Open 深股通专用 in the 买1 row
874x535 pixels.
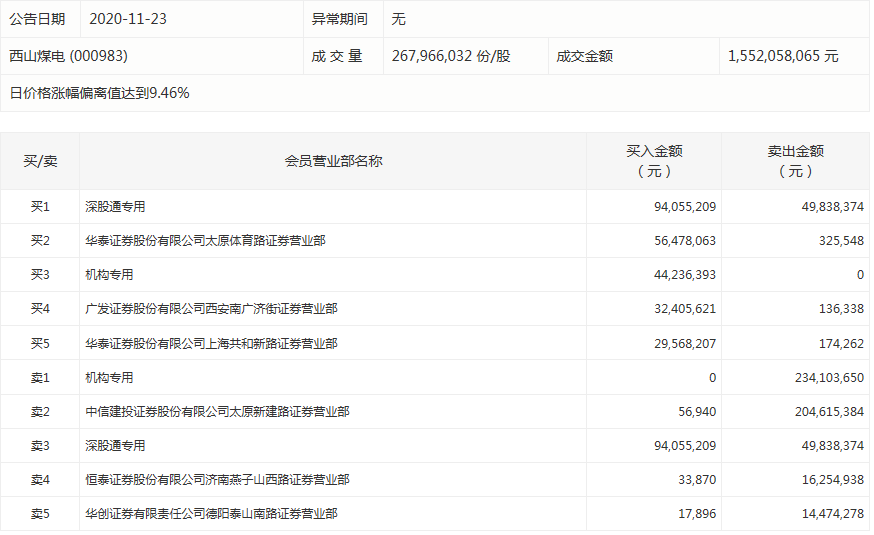tap(115, 207)
